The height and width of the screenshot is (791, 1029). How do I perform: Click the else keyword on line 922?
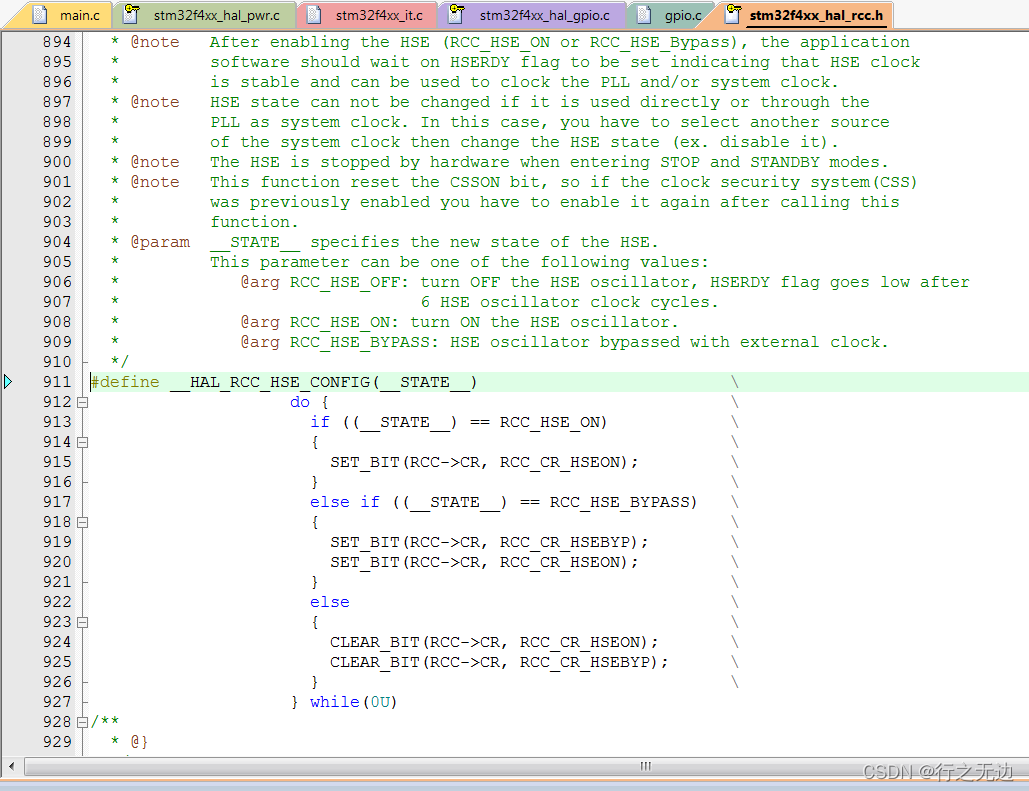point(329,602)
